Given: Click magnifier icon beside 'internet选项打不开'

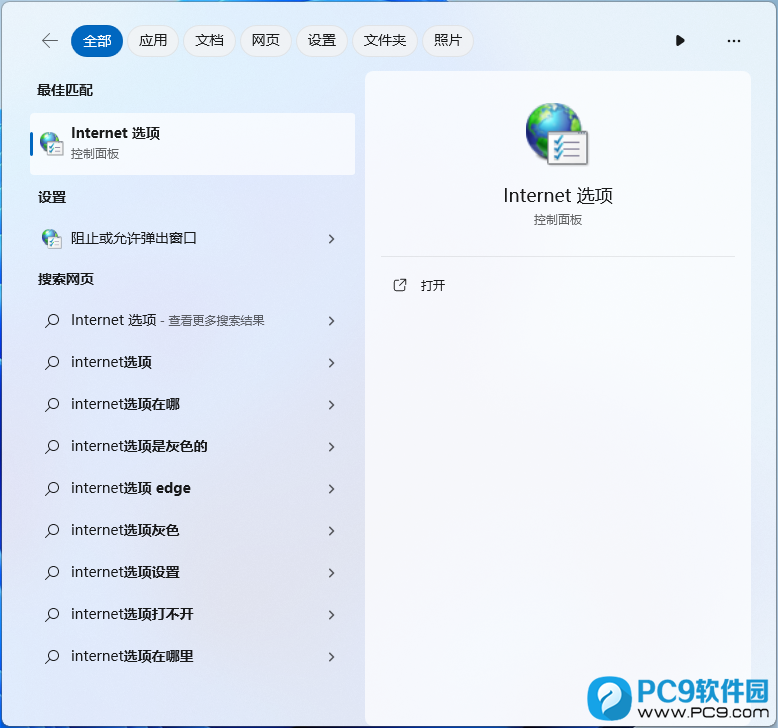Looking at the screenshot, I should click(x=52, y=614).
